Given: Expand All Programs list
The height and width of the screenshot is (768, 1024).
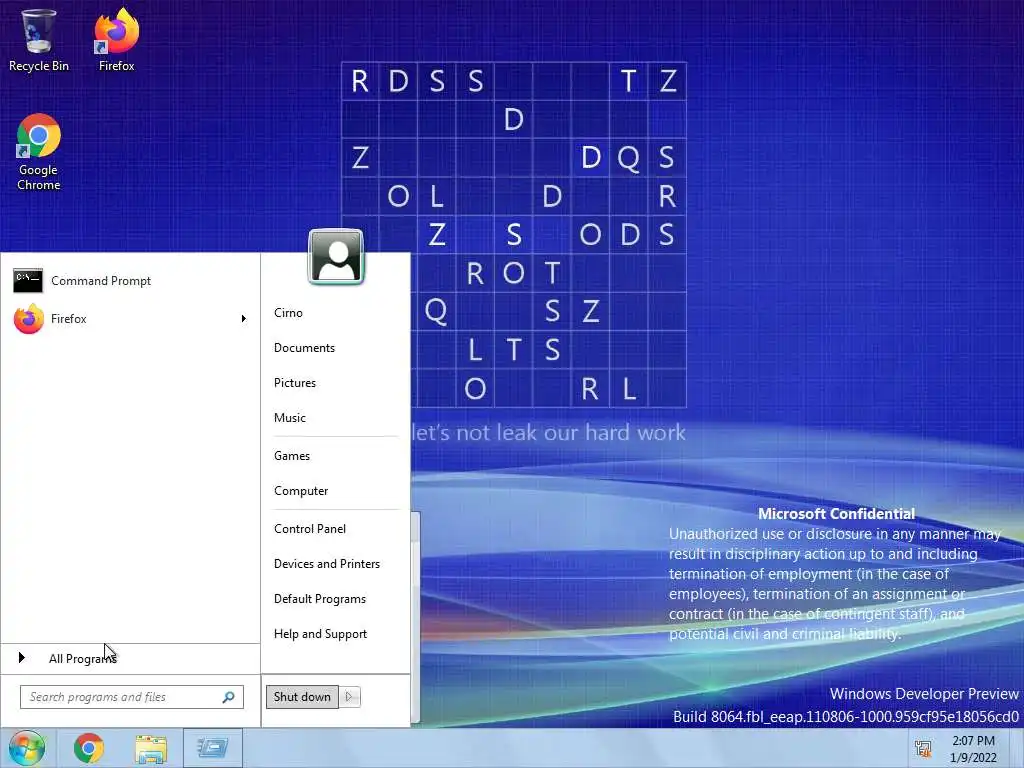Looking at the screenshot, I should (x=131, y=658).
